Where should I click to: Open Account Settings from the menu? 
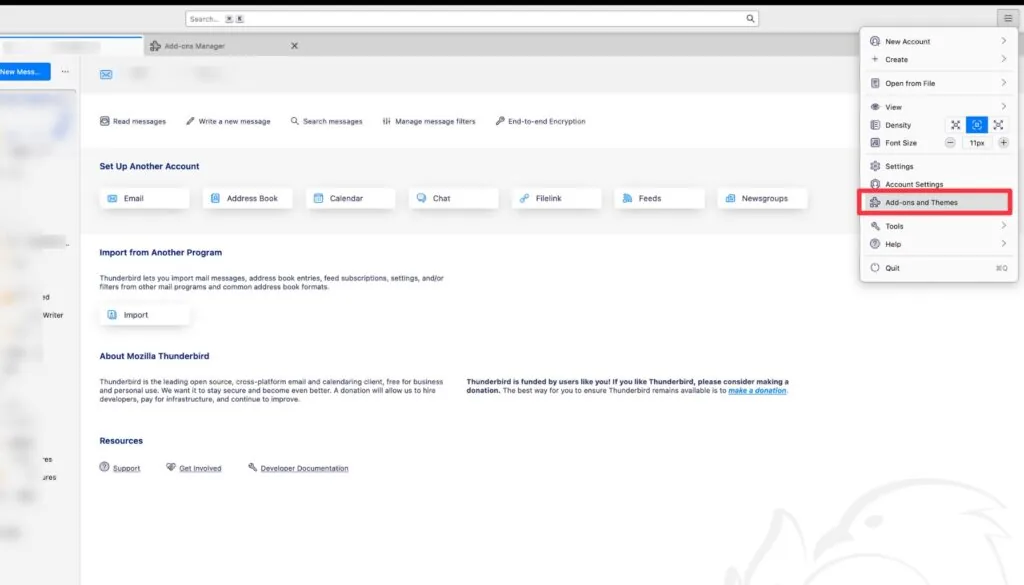938,185
